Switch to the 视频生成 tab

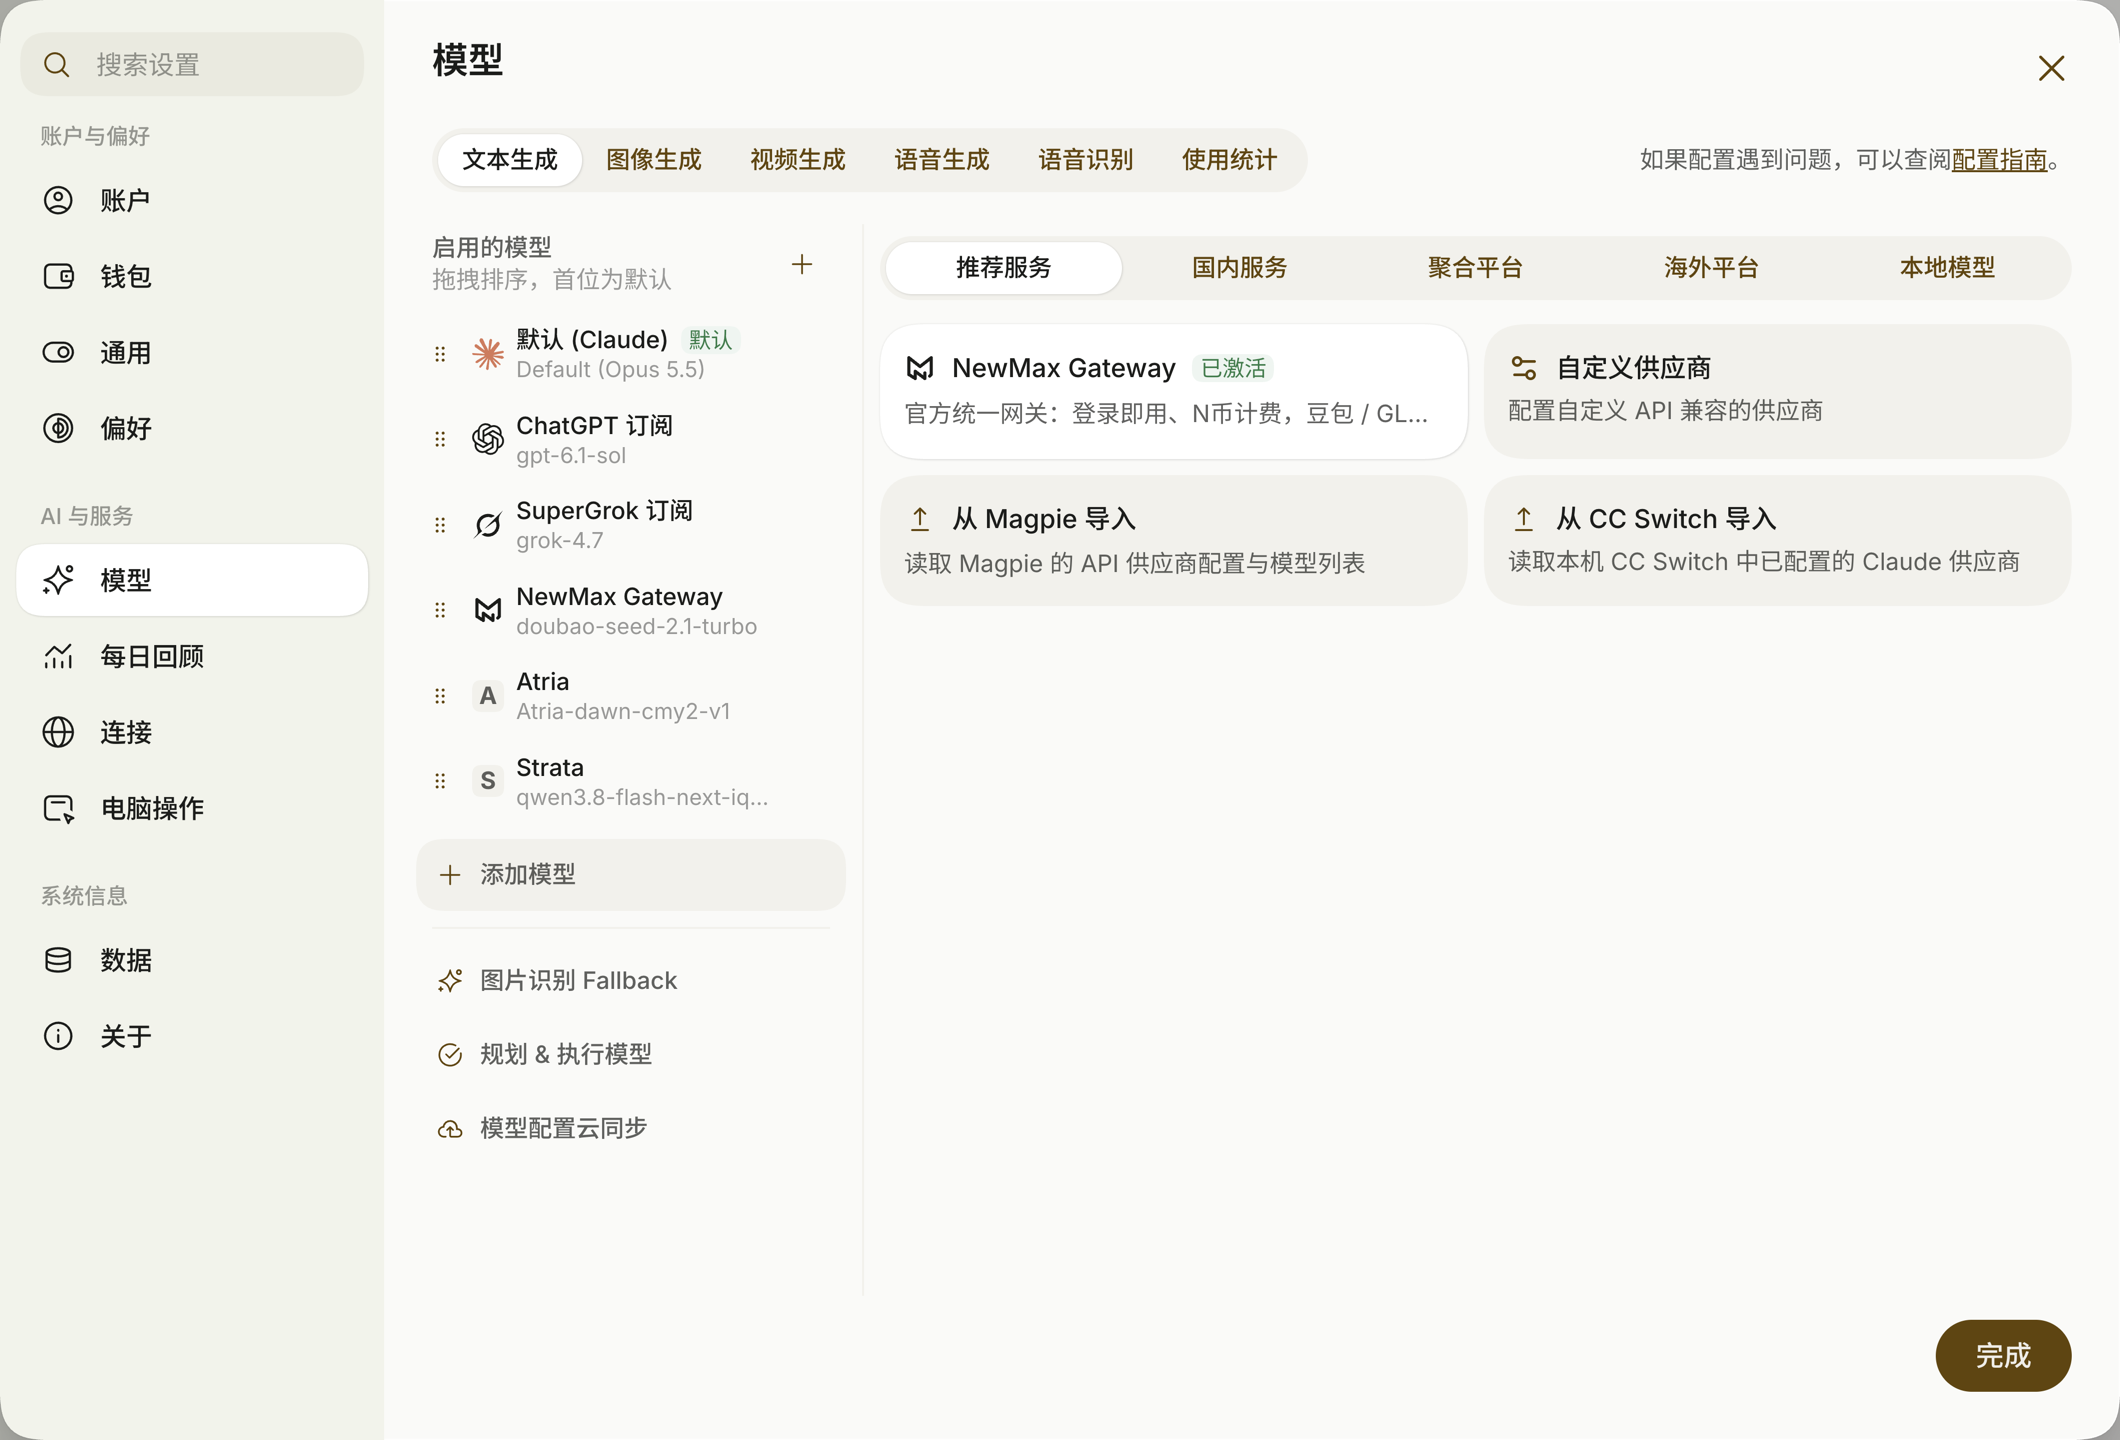[x=798, y=160]
